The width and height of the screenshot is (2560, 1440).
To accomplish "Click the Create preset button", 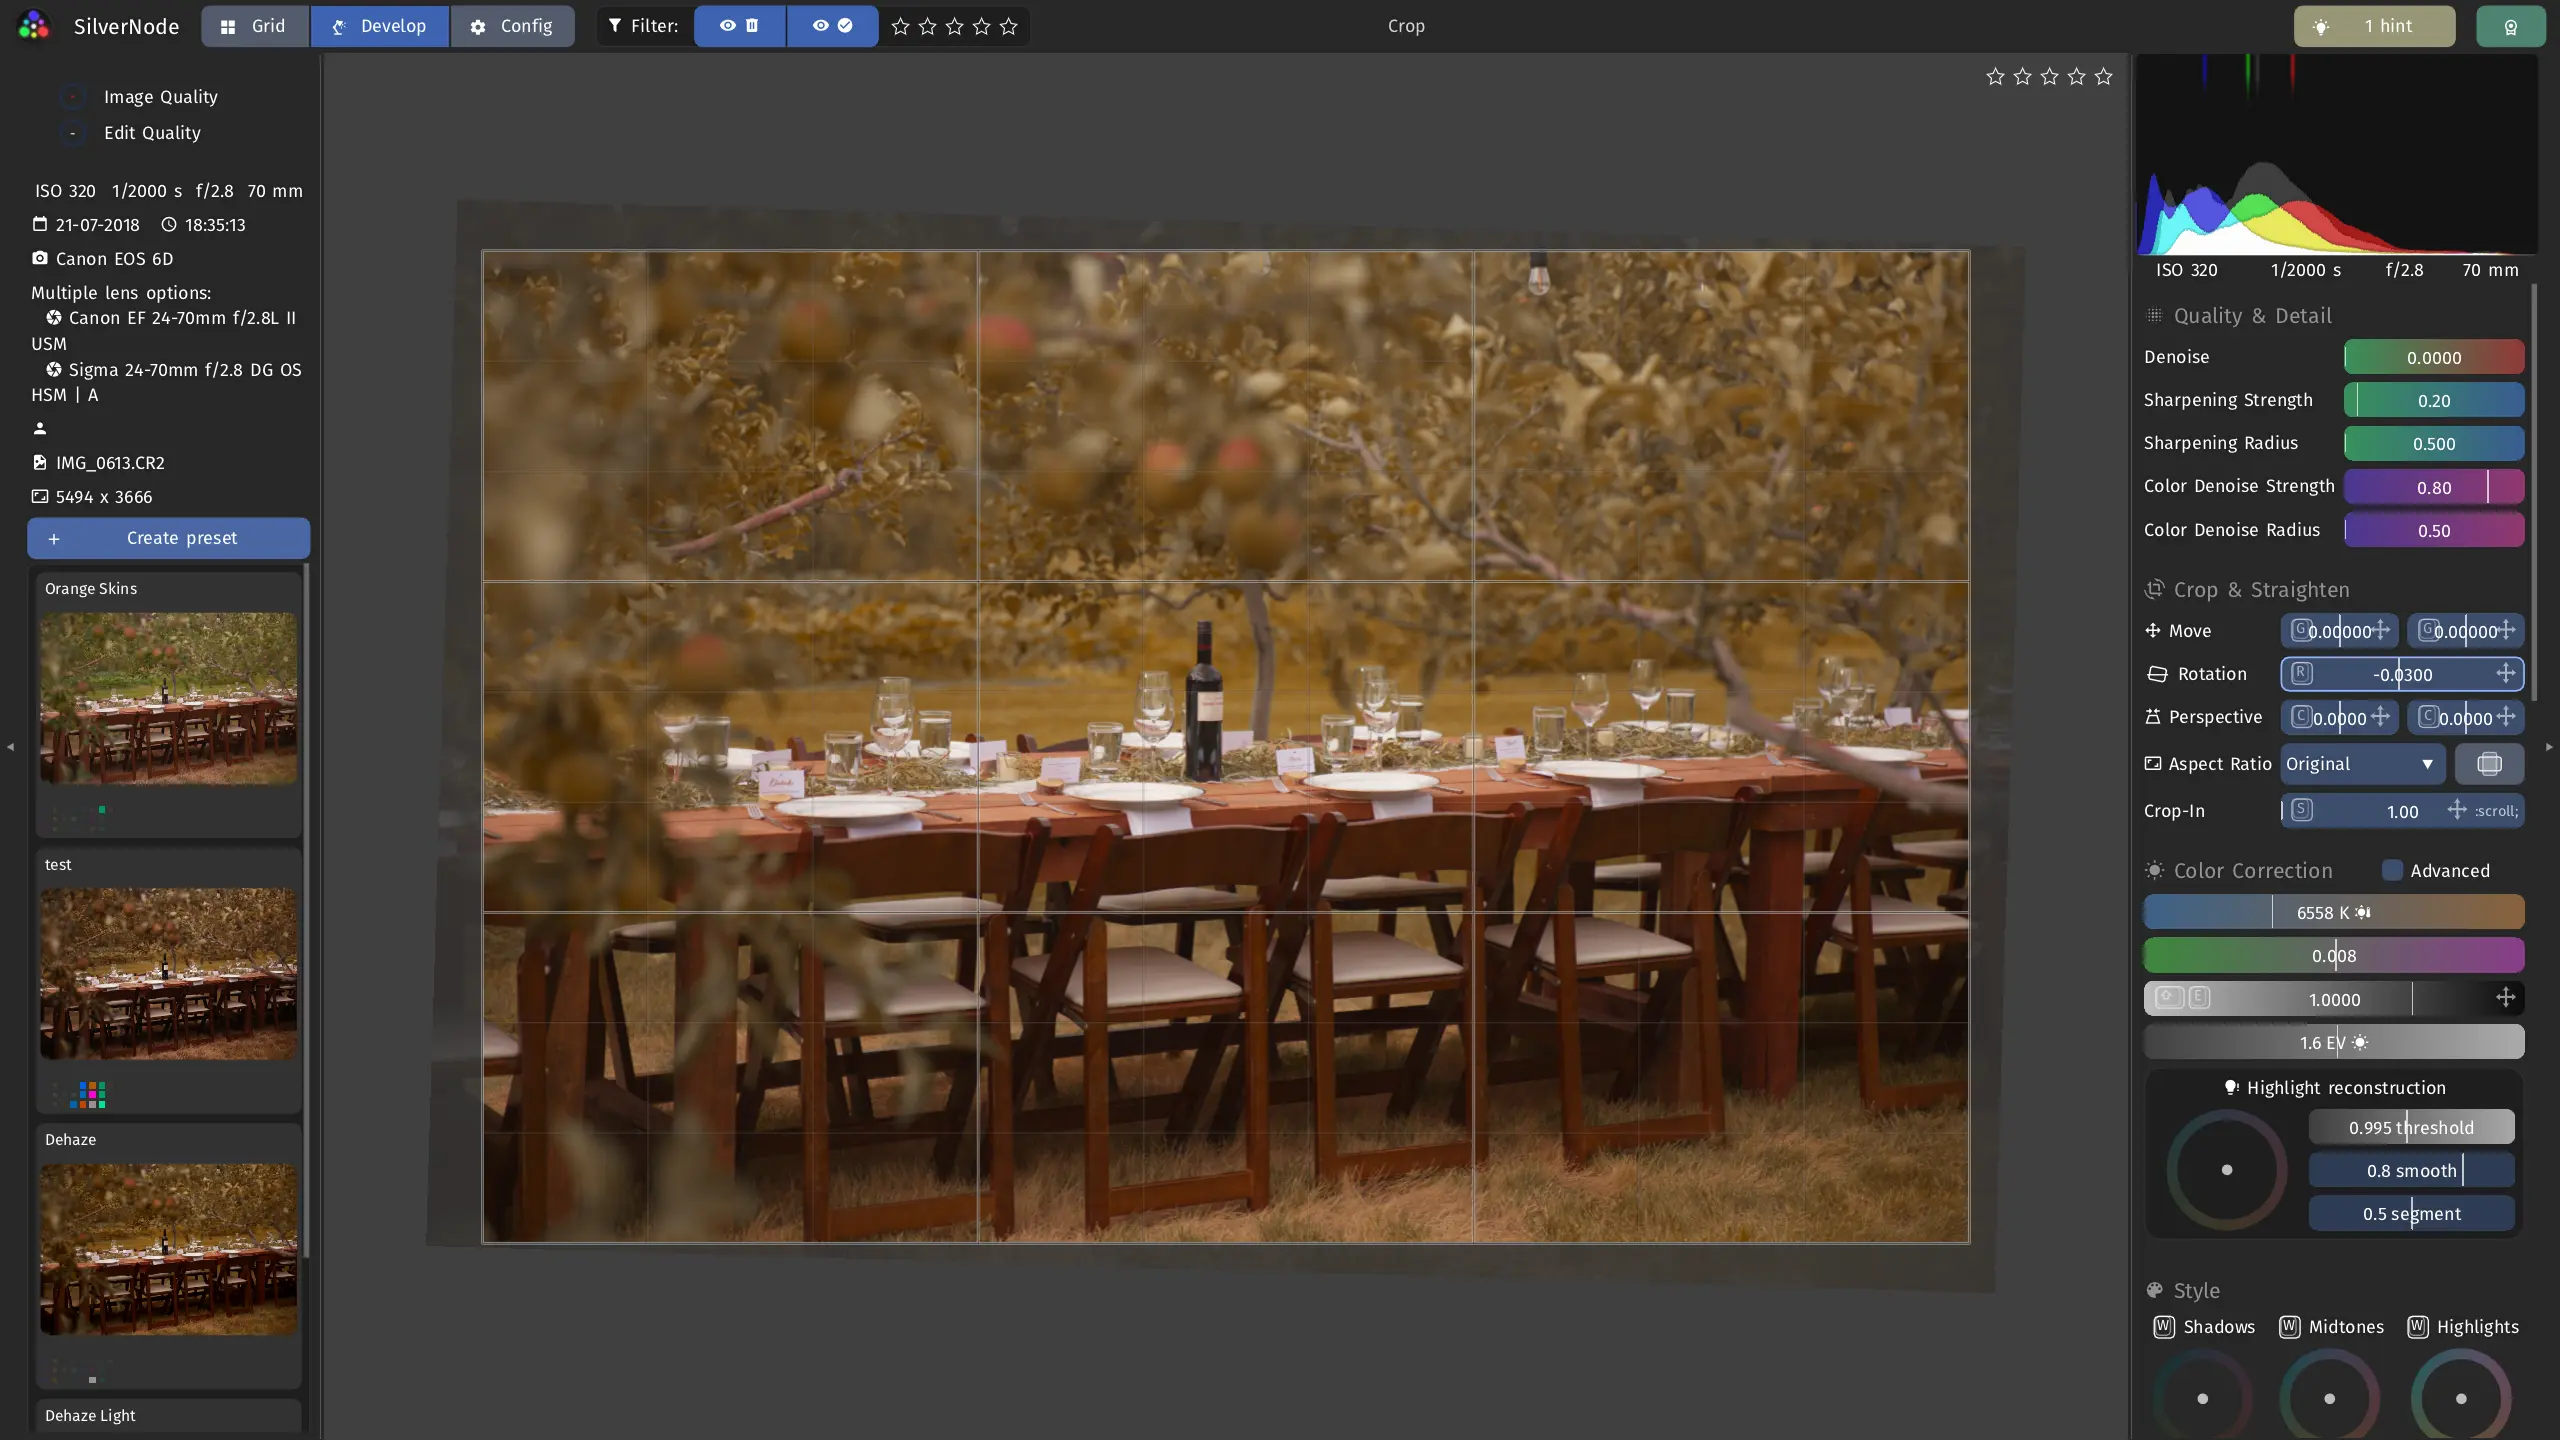I will click(168, 538).
